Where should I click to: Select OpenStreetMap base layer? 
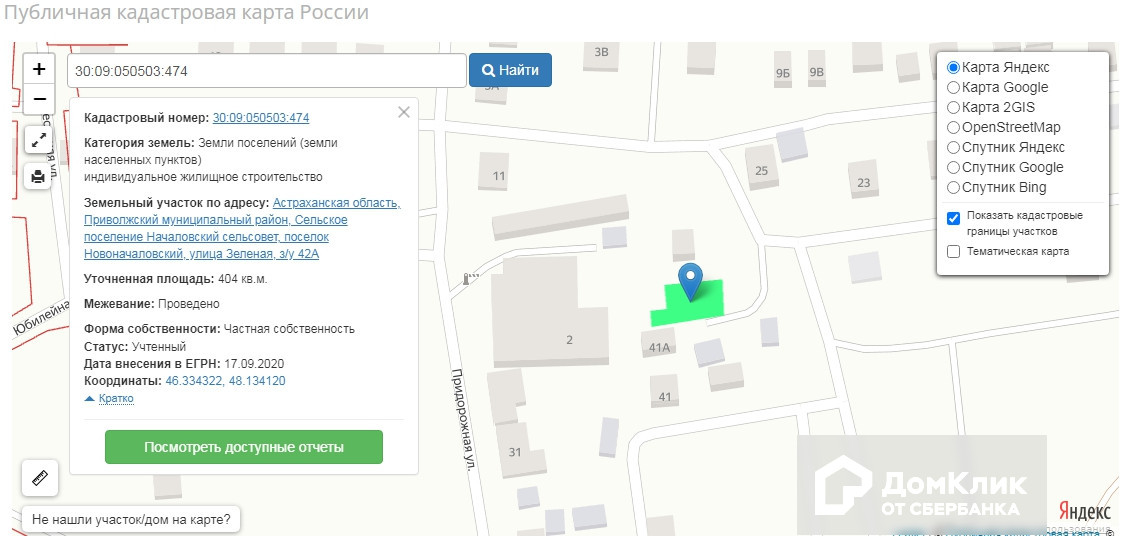coord(954,128)
